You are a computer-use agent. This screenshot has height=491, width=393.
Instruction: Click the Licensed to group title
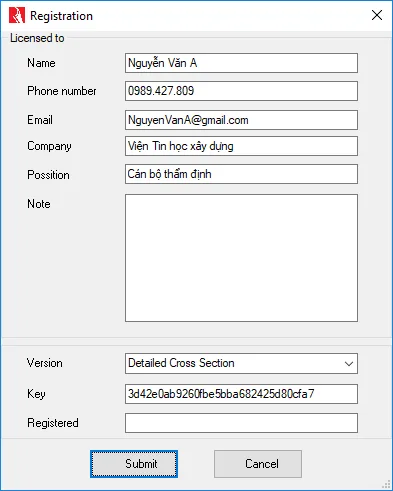point(37,38)
